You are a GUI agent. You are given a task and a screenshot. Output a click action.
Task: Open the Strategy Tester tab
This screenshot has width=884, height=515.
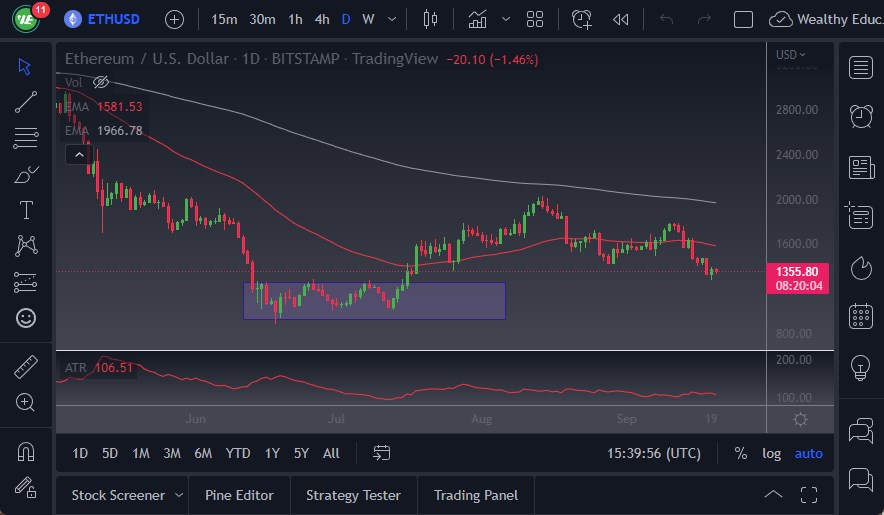(x=353, y=495)
